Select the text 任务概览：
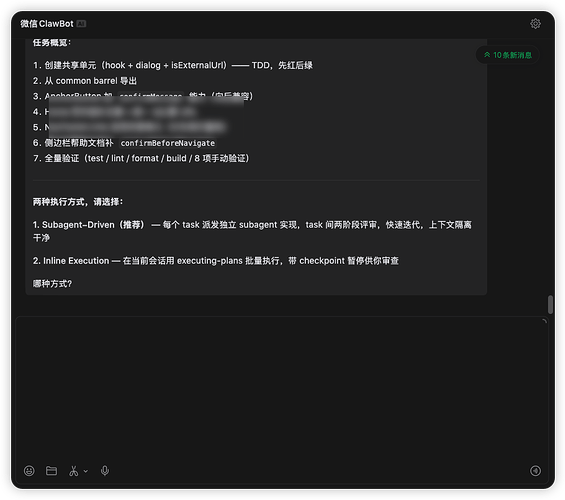Viewport: 565px width, 500px height. coord(52,43)
